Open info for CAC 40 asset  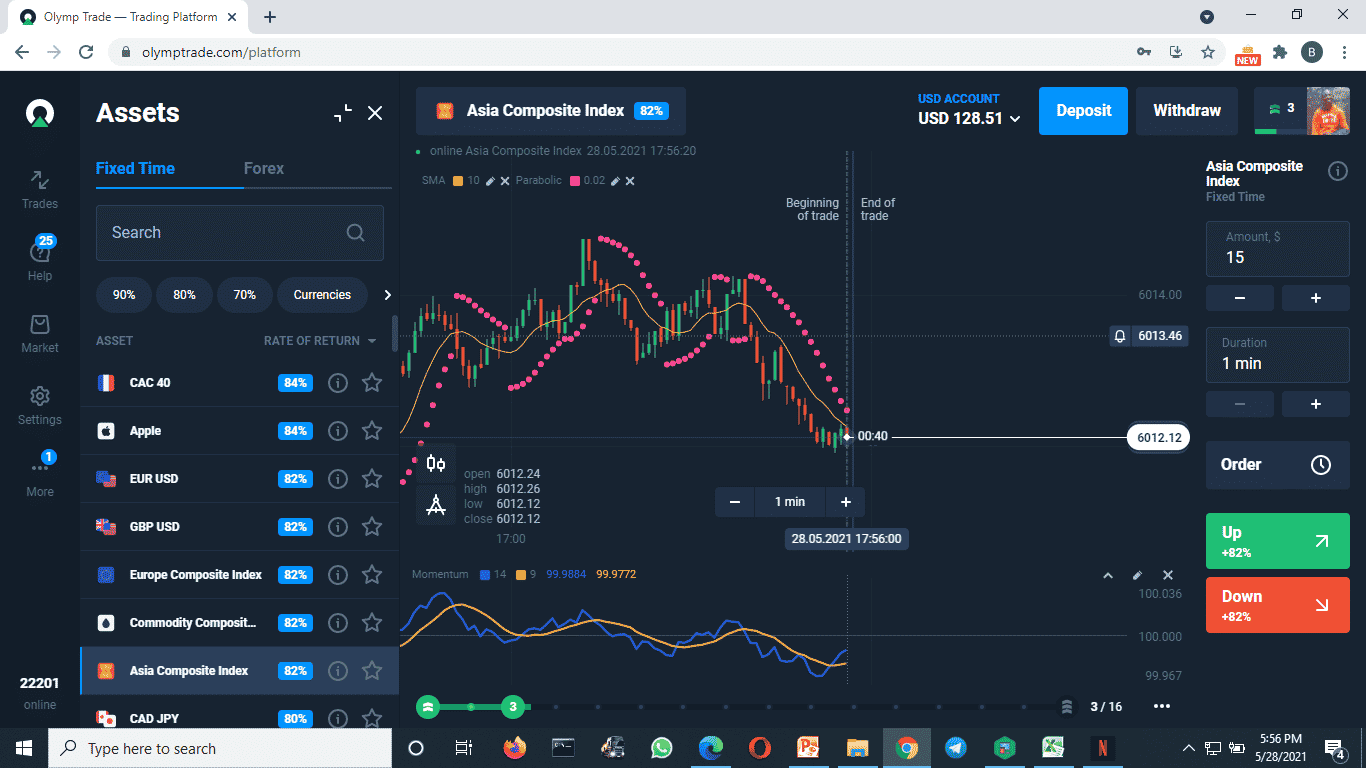(338, 383)
